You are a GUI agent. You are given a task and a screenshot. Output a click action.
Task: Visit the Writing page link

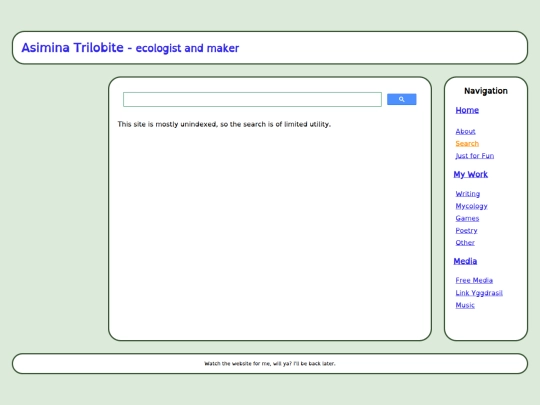[x=468, y=194]
